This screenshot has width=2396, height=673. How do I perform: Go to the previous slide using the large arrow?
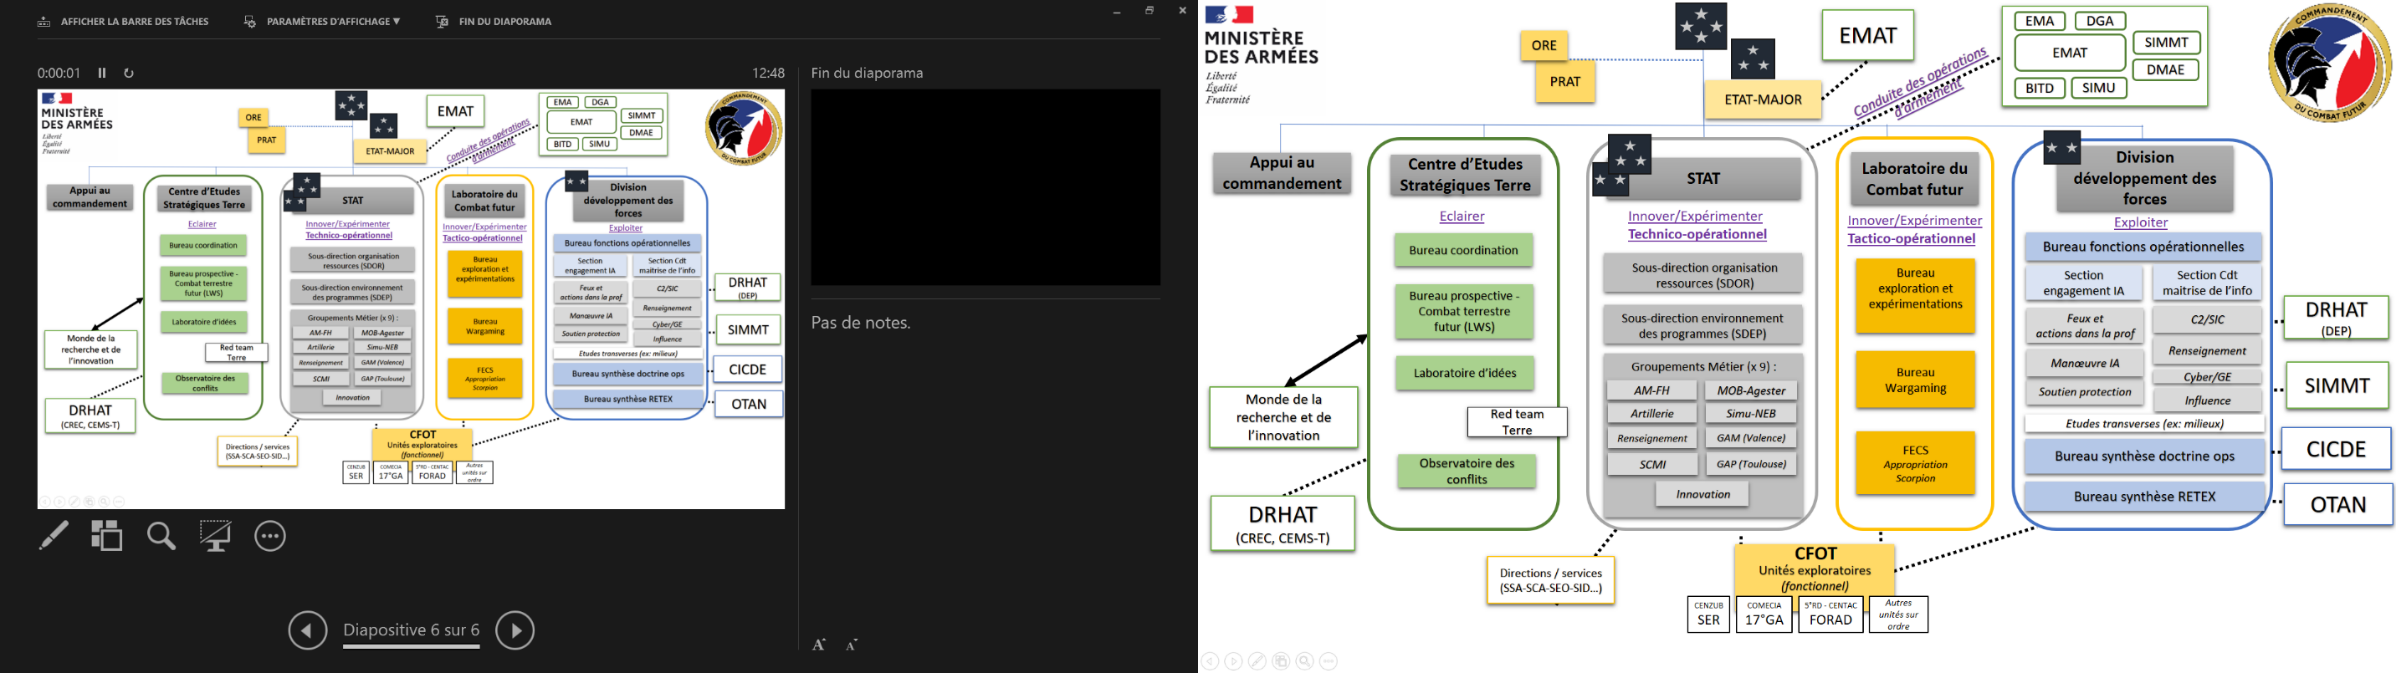tap(308, 630)
